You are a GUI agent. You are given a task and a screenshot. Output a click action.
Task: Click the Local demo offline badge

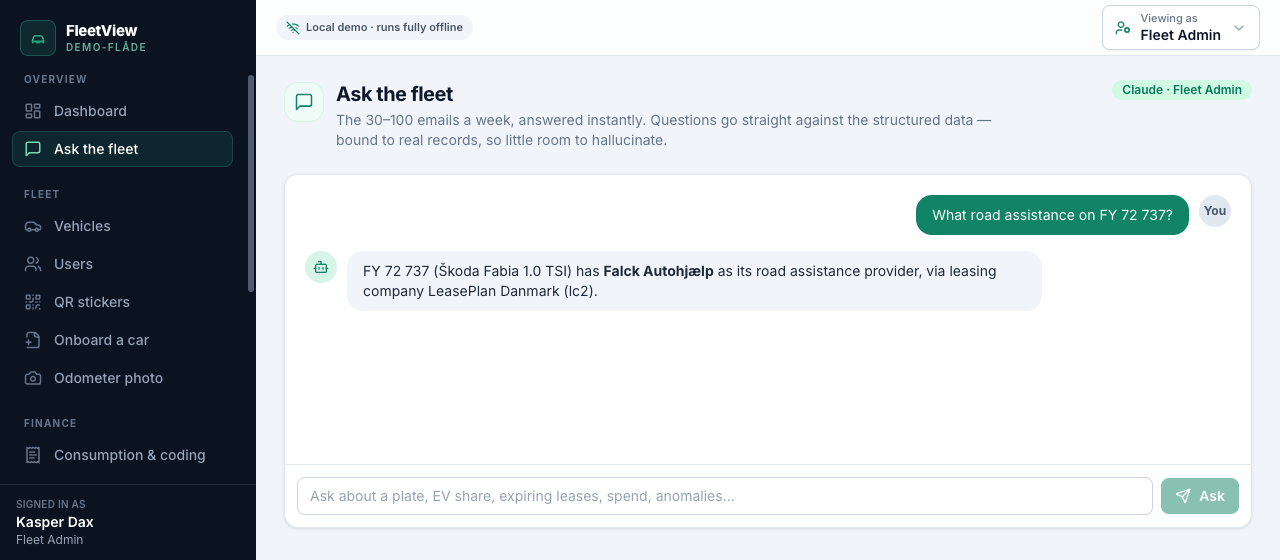point(374,28)
